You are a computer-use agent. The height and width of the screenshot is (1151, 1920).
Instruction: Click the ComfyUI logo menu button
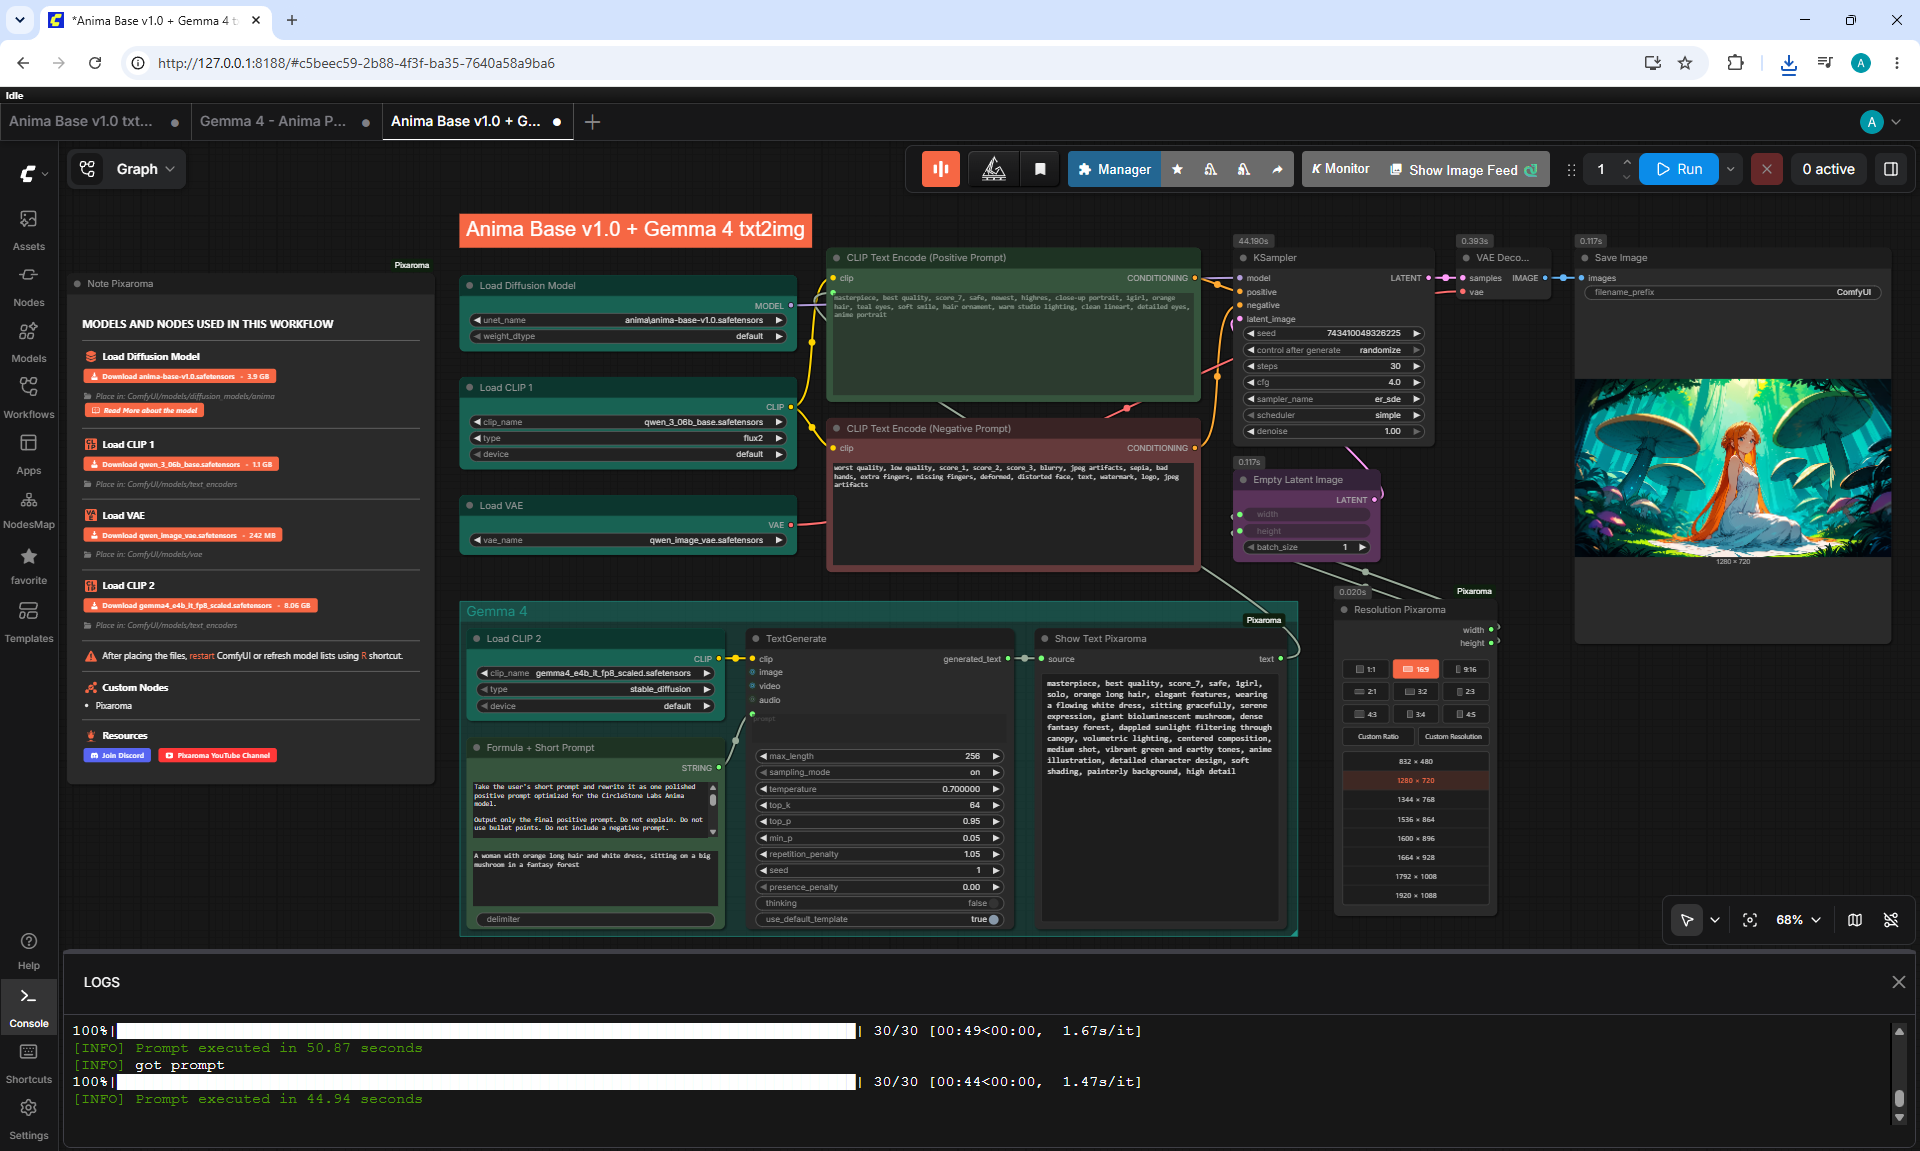click(x=34, y=173)
